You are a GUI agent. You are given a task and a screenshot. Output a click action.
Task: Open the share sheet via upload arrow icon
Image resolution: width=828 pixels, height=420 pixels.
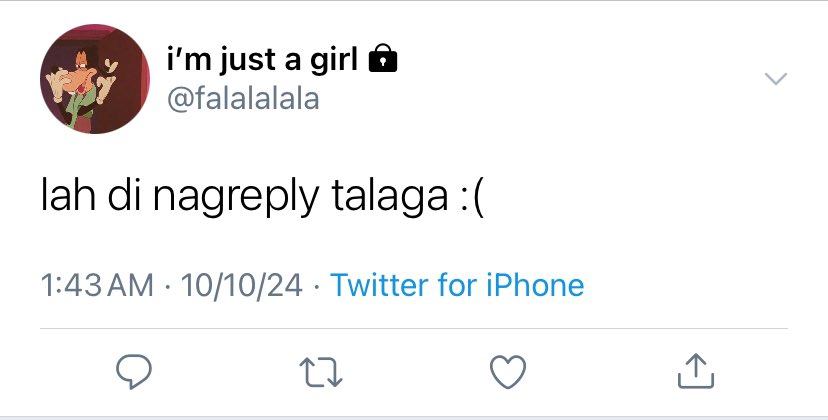tap(695, 371)
